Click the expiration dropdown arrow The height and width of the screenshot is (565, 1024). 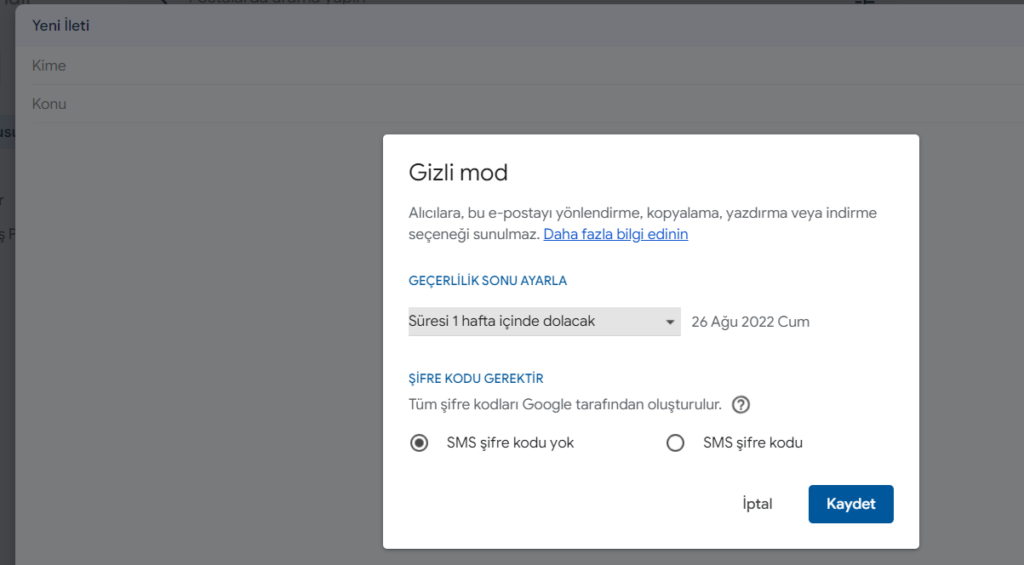click(670, 322)
